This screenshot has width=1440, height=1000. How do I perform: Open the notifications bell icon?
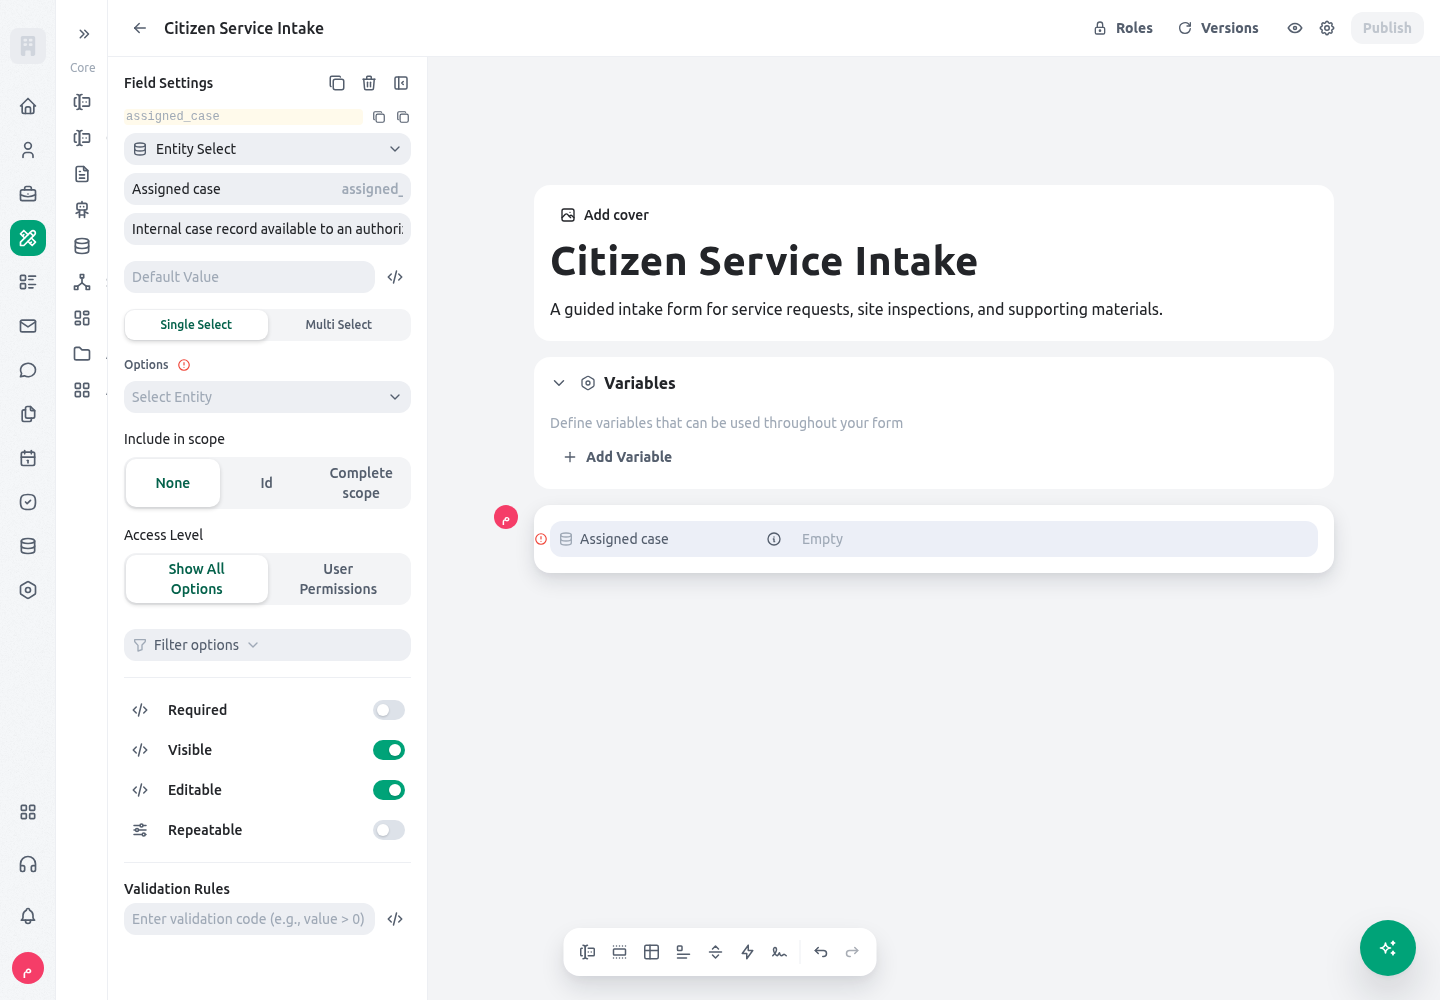click(x=28, y=916)
